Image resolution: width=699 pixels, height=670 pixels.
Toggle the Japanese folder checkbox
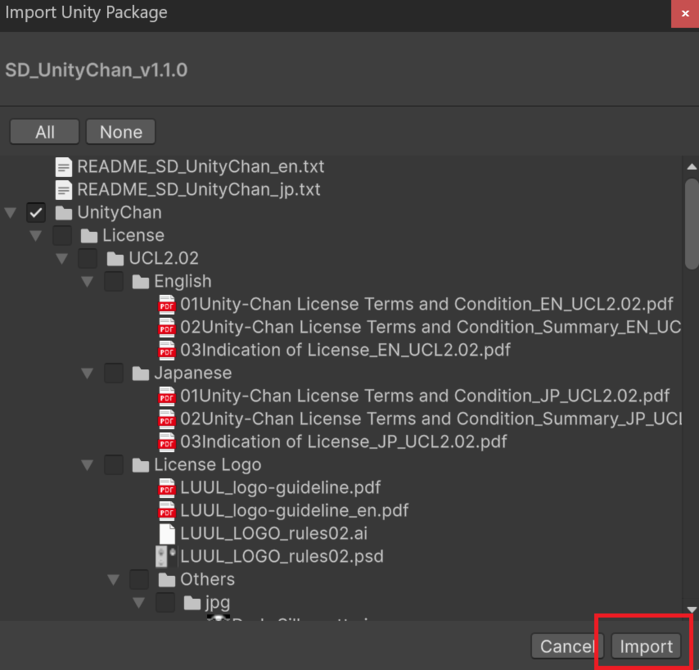[x=114, y=373]
